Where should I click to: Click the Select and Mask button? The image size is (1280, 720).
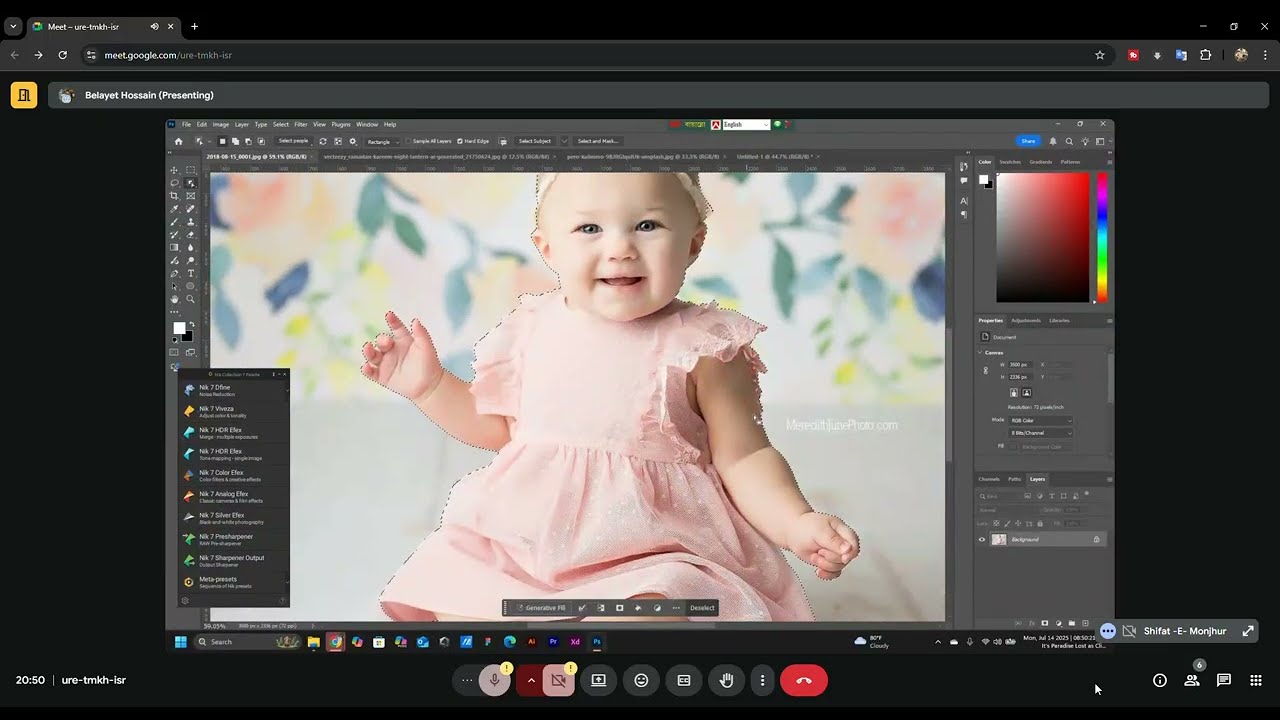click(x=598, y=141)
